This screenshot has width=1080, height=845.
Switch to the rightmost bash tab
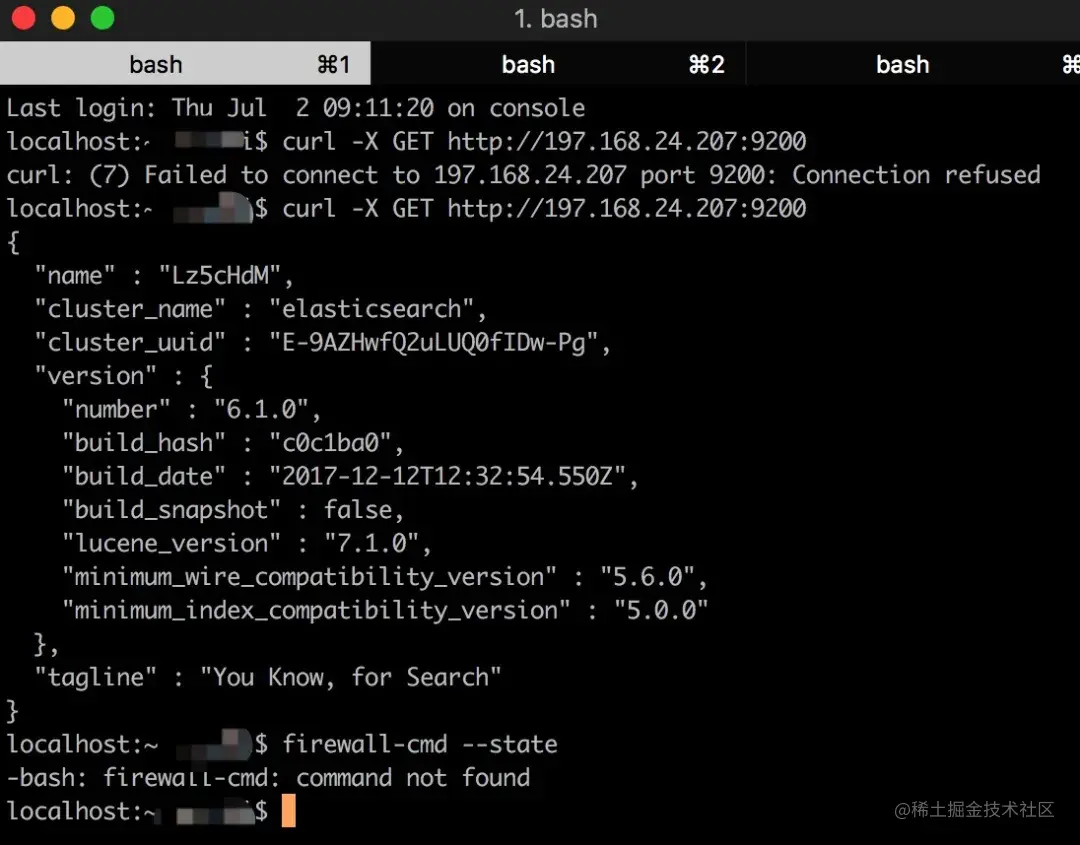[902, 63]
